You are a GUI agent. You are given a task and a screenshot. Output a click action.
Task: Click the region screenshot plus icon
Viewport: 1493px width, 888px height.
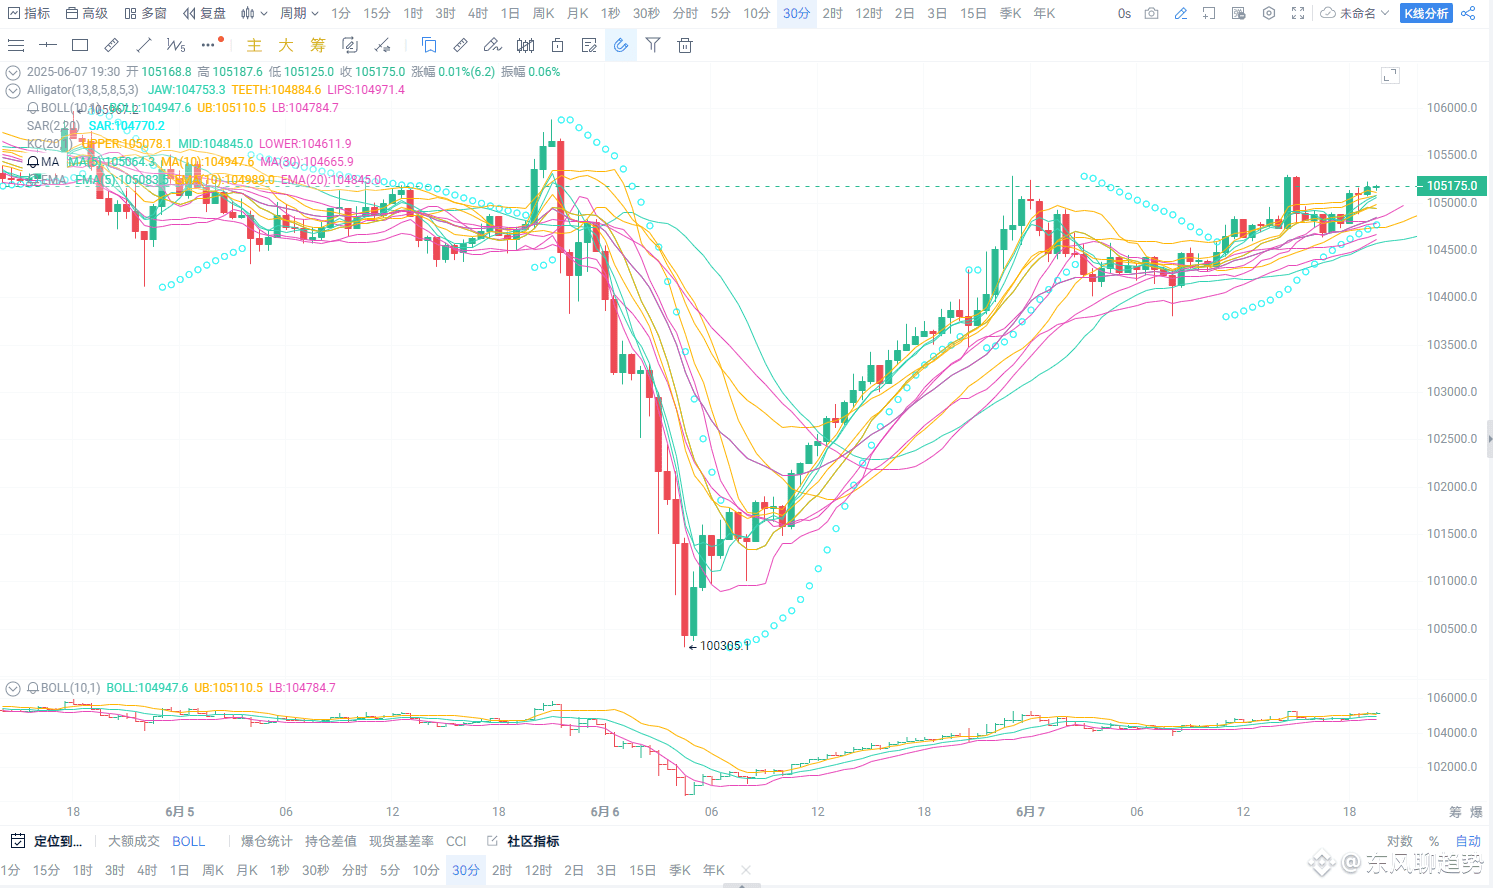pyautogui.click(x=1209, y=13)
